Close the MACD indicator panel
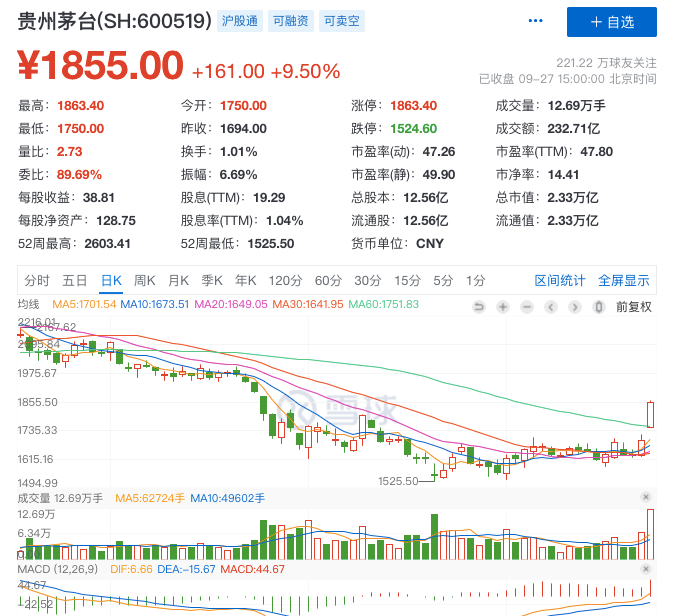The image size is (675, 616). [x=645, y=569]
